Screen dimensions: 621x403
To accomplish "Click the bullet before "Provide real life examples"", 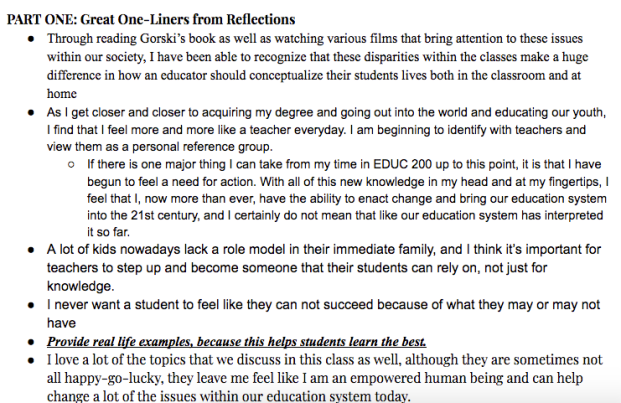I will pyautogui.click(x=32, y=342).
